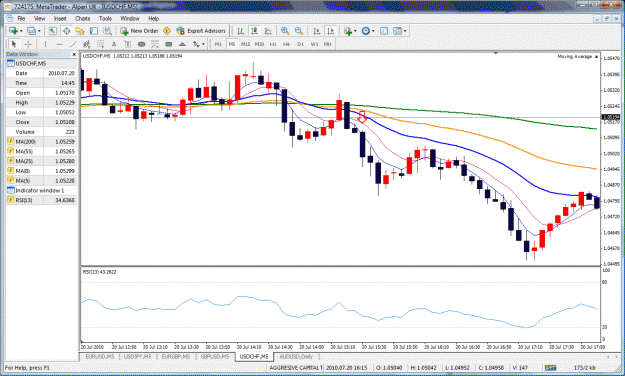Open the Periods clock dropdown
Viewport: 625px width, 376px height.
point(367,31)
